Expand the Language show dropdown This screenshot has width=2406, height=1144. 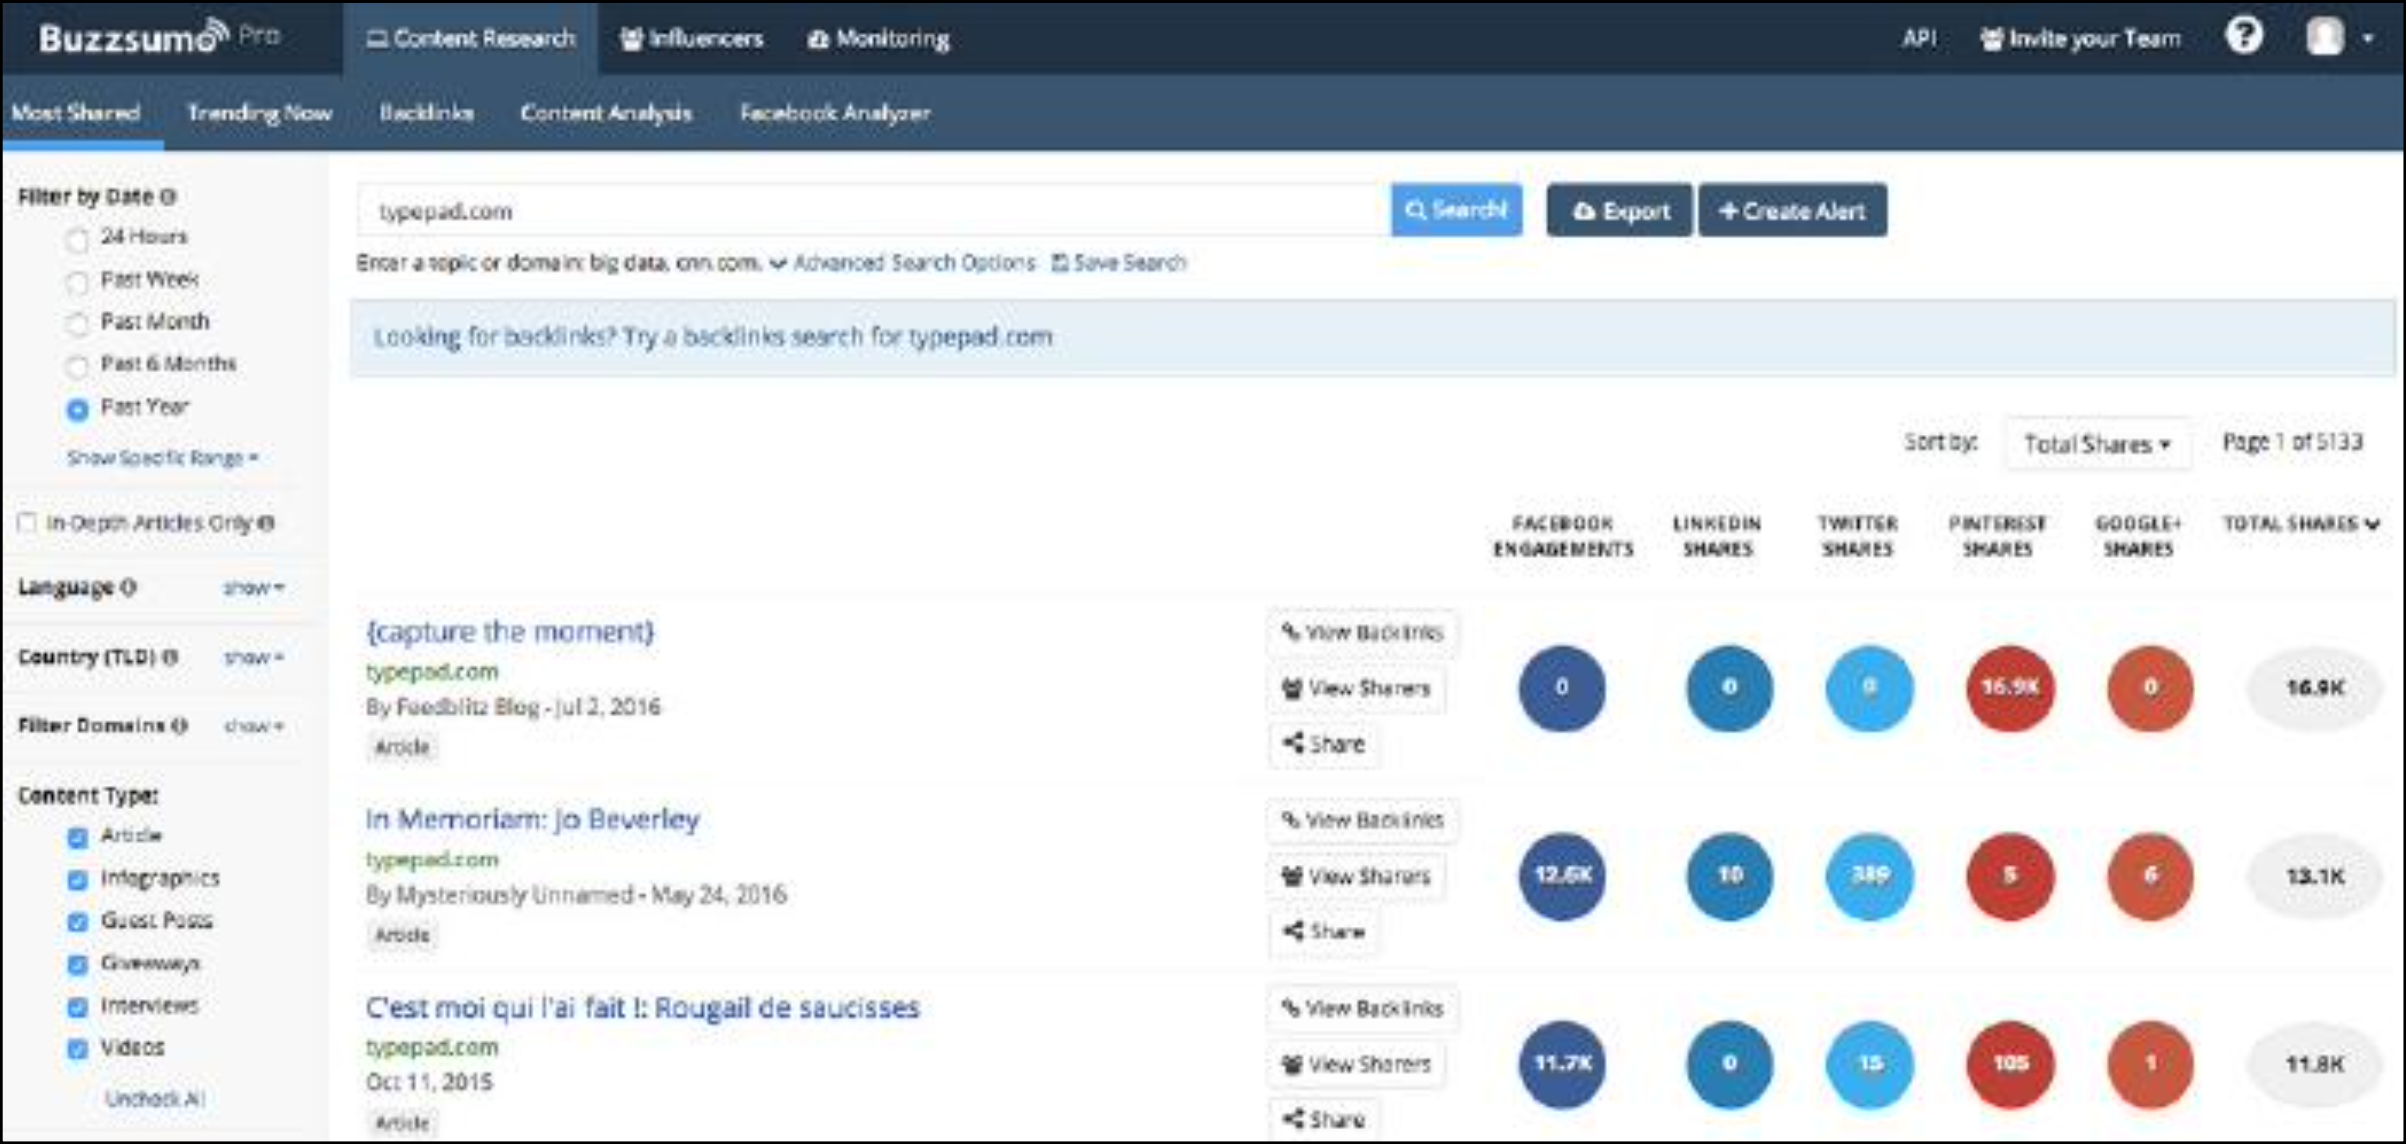click(x=254, y=587)
